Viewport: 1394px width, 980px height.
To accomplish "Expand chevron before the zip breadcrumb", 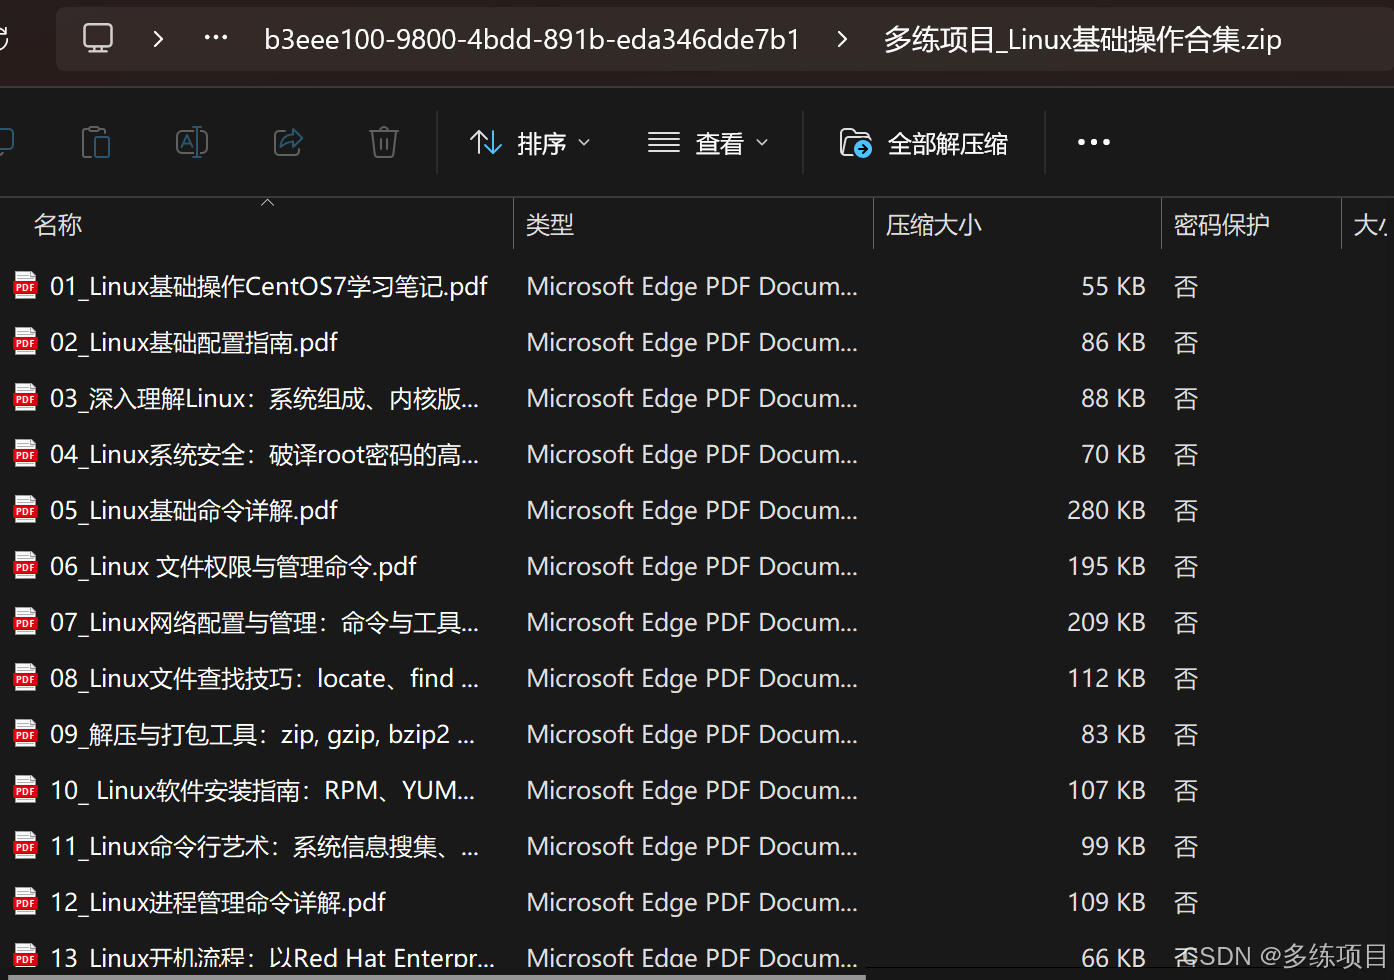I will 842,39.
